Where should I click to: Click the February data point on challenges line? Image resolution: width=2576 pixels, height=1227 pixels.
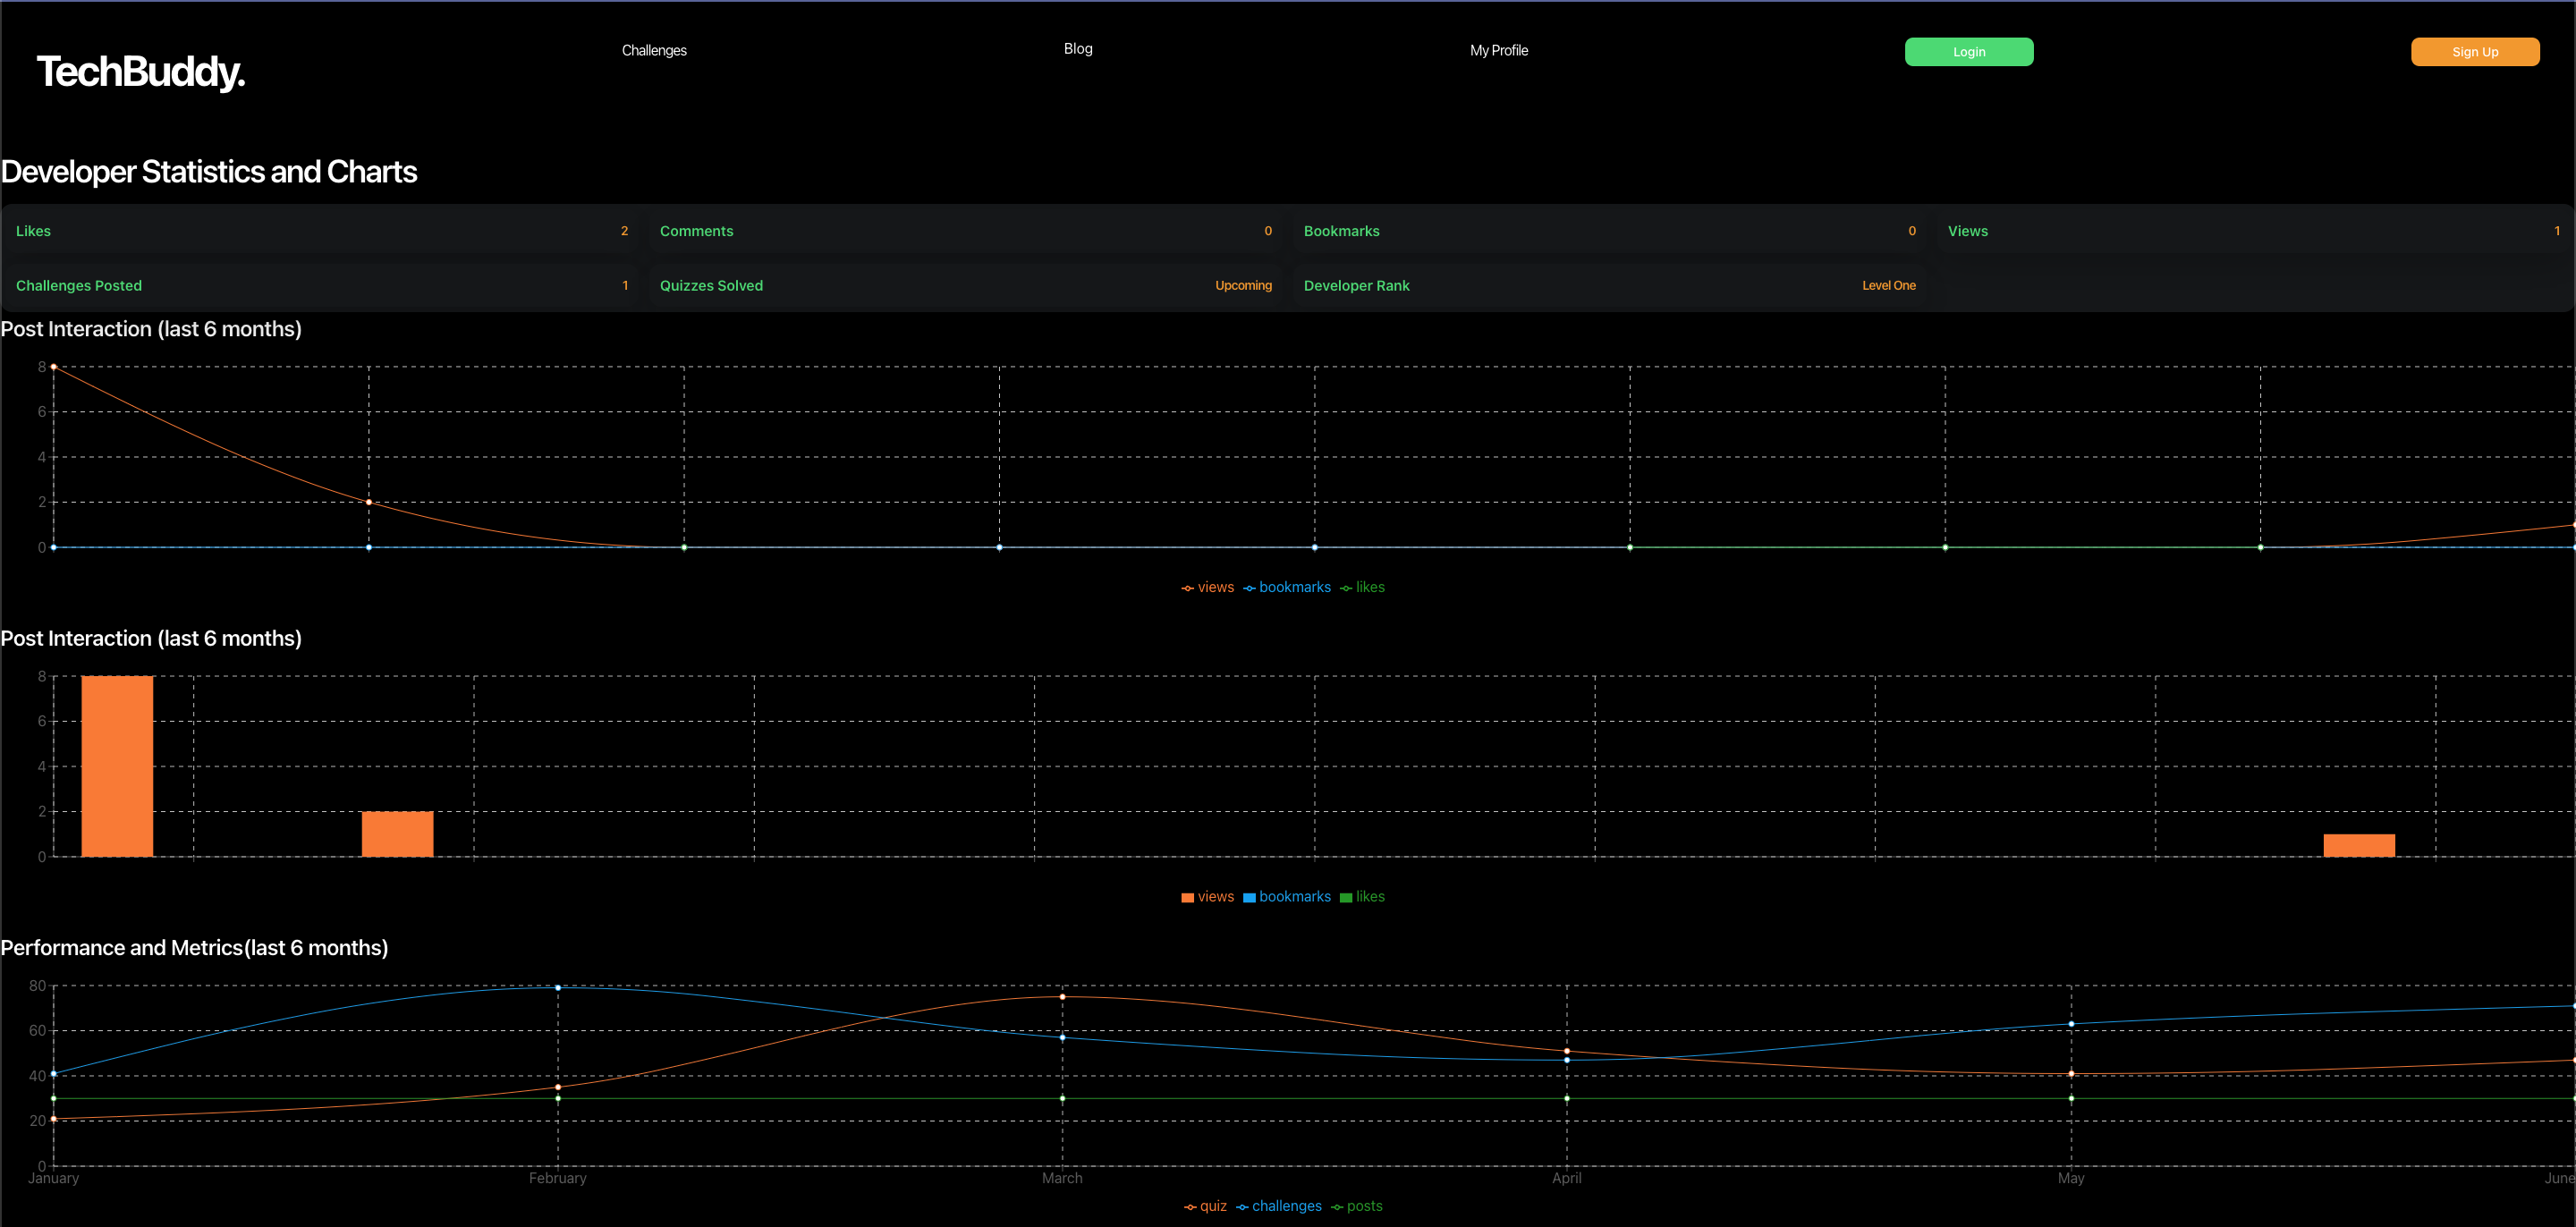pyautogui.click(x=558, y=987)
